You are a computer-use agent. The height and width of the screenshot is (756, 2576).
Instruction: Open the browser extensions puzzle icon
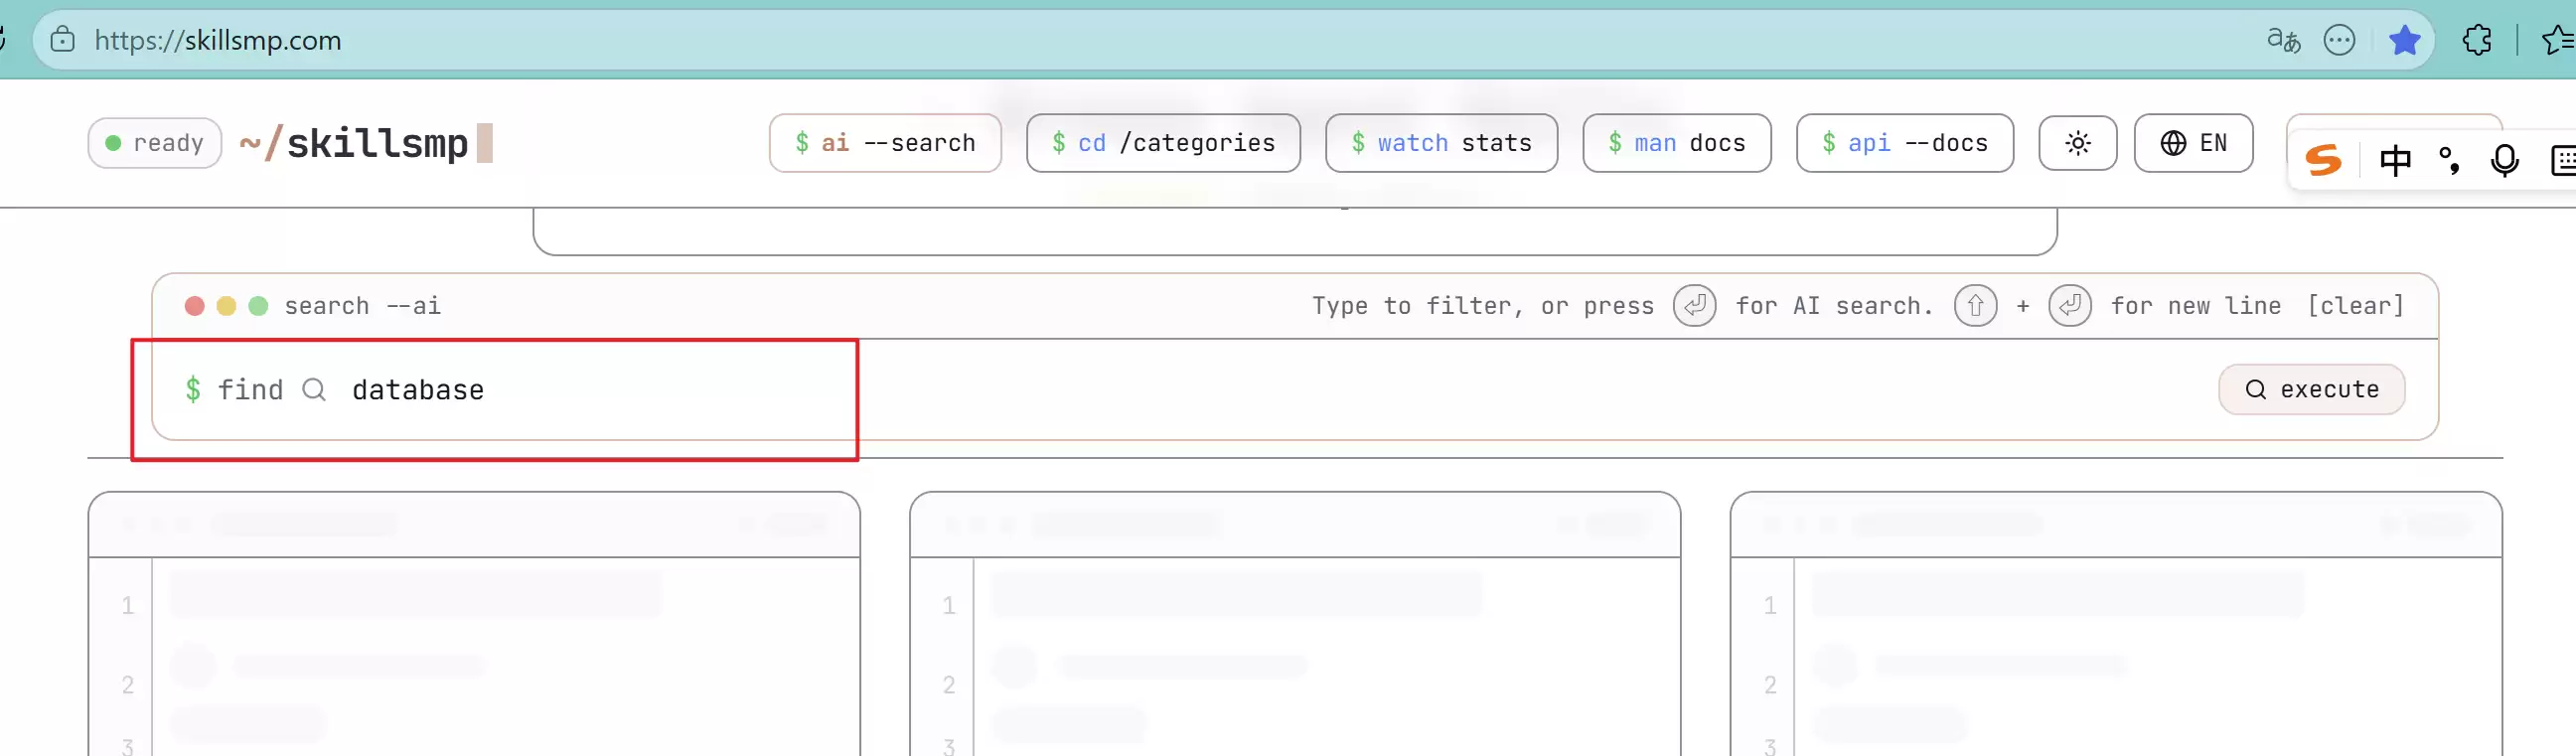(x=2477, y=40)
